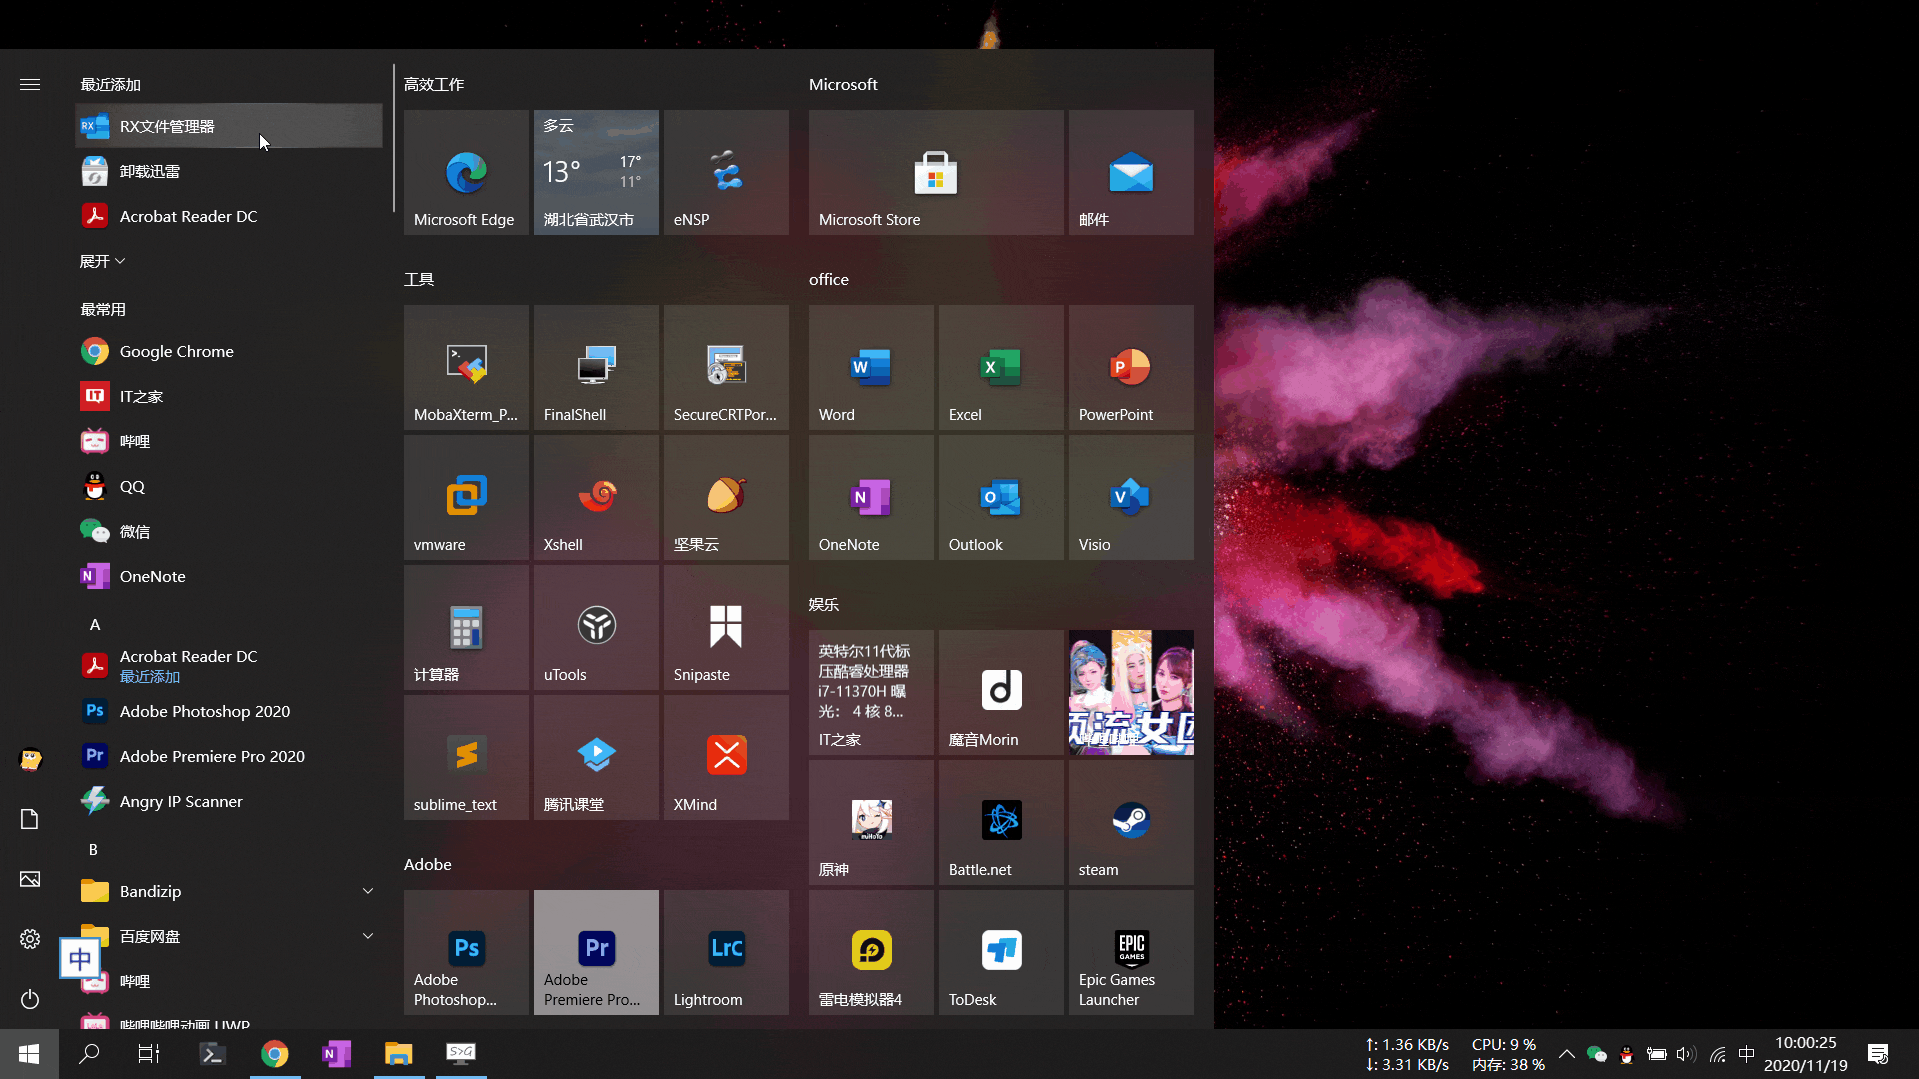Open the vmware tile
The width and height of the screenshot is (1919, 1079).
coord(466,497)
